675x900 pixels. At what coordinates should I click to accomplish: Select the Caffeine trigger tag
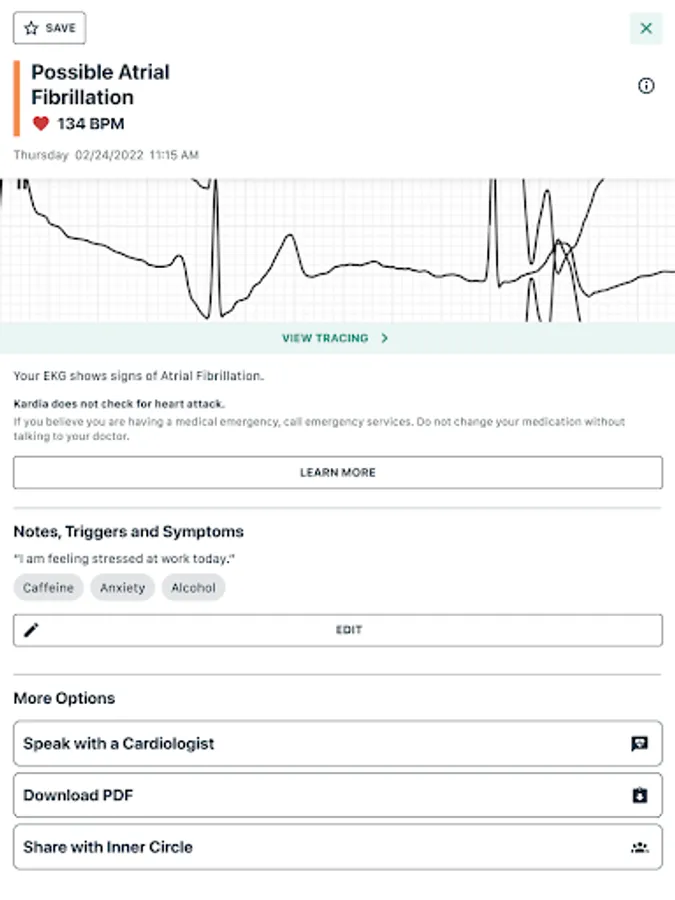48,588
